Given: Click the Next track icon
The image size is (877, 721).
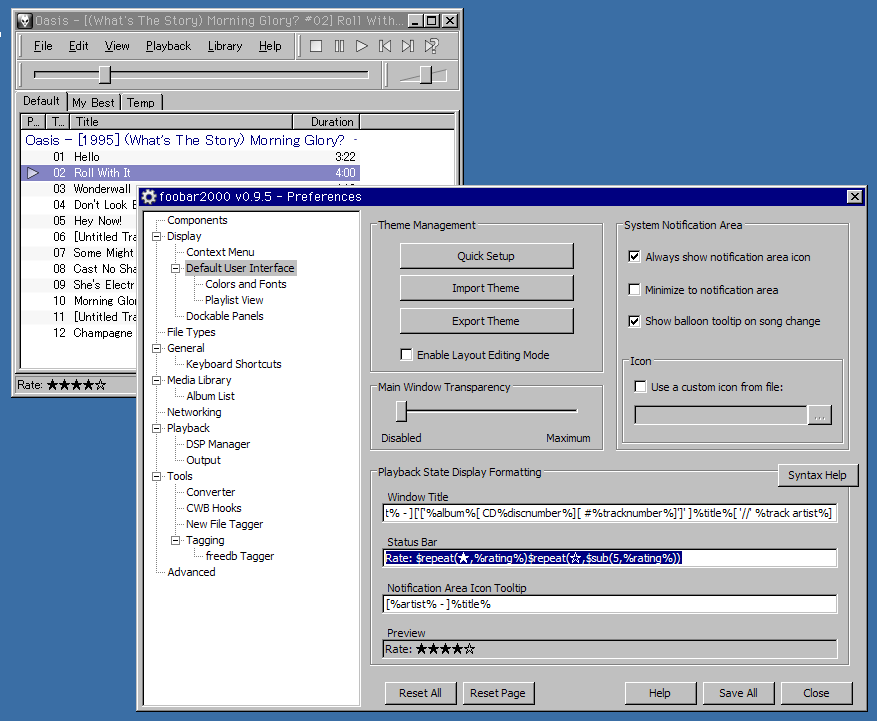Looking at the screenshot, I should tap(408, 46).
